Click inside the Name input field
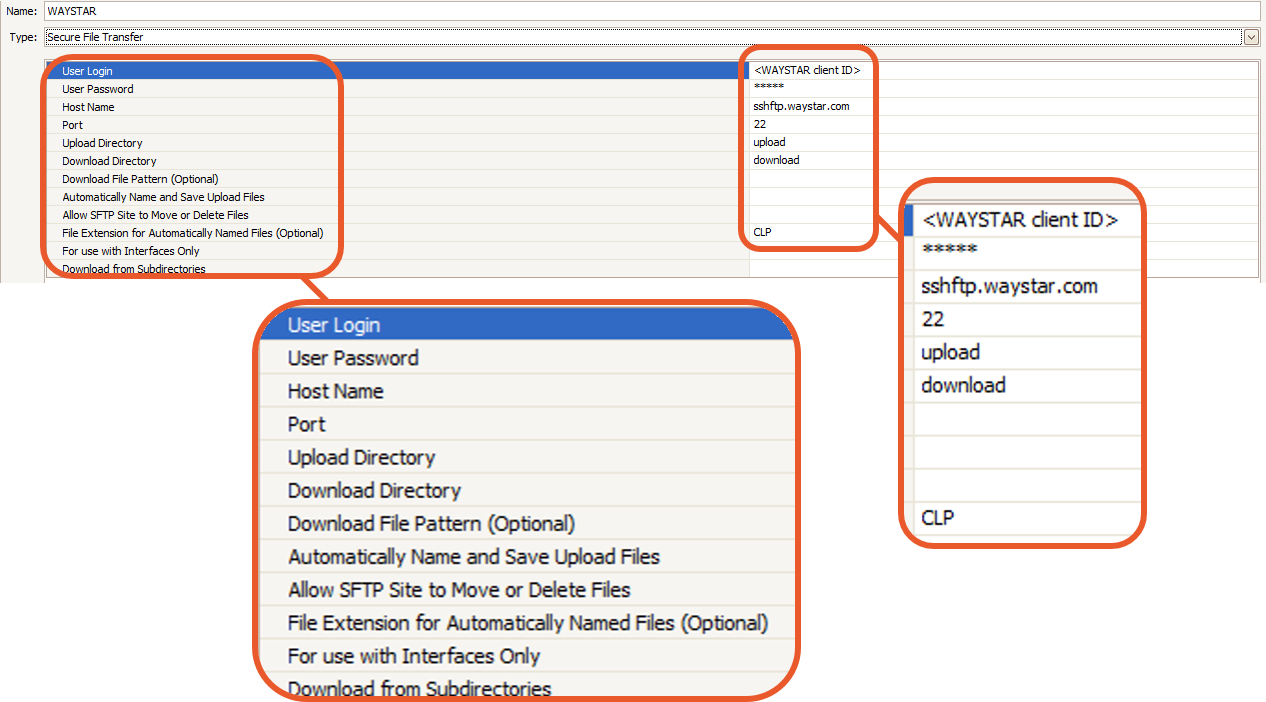Screen dimensions: 1266x702 click(x=400, y=11)
